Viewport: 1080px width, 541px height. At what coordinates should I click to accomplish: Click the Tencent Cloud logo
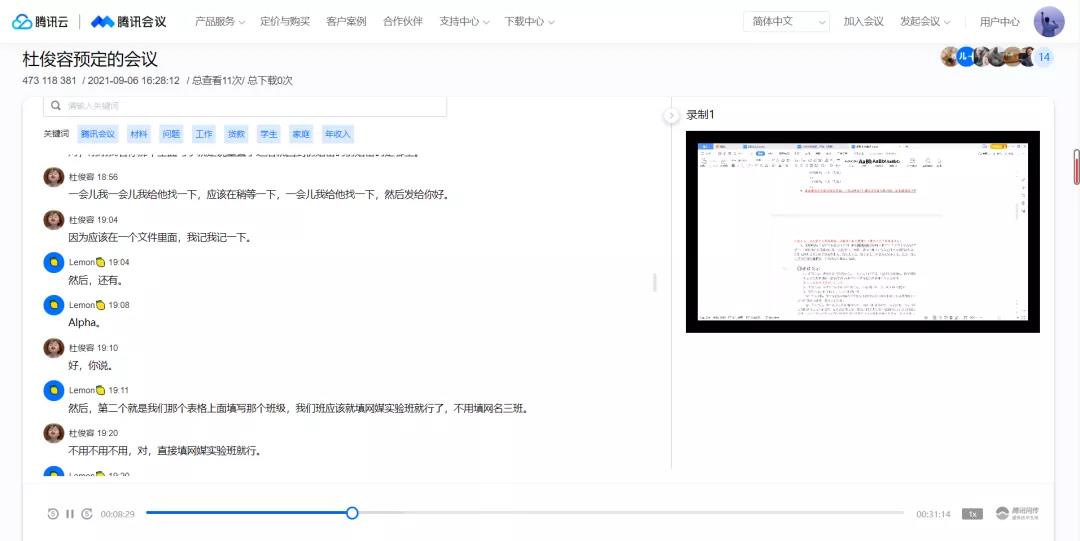point(42,21)
